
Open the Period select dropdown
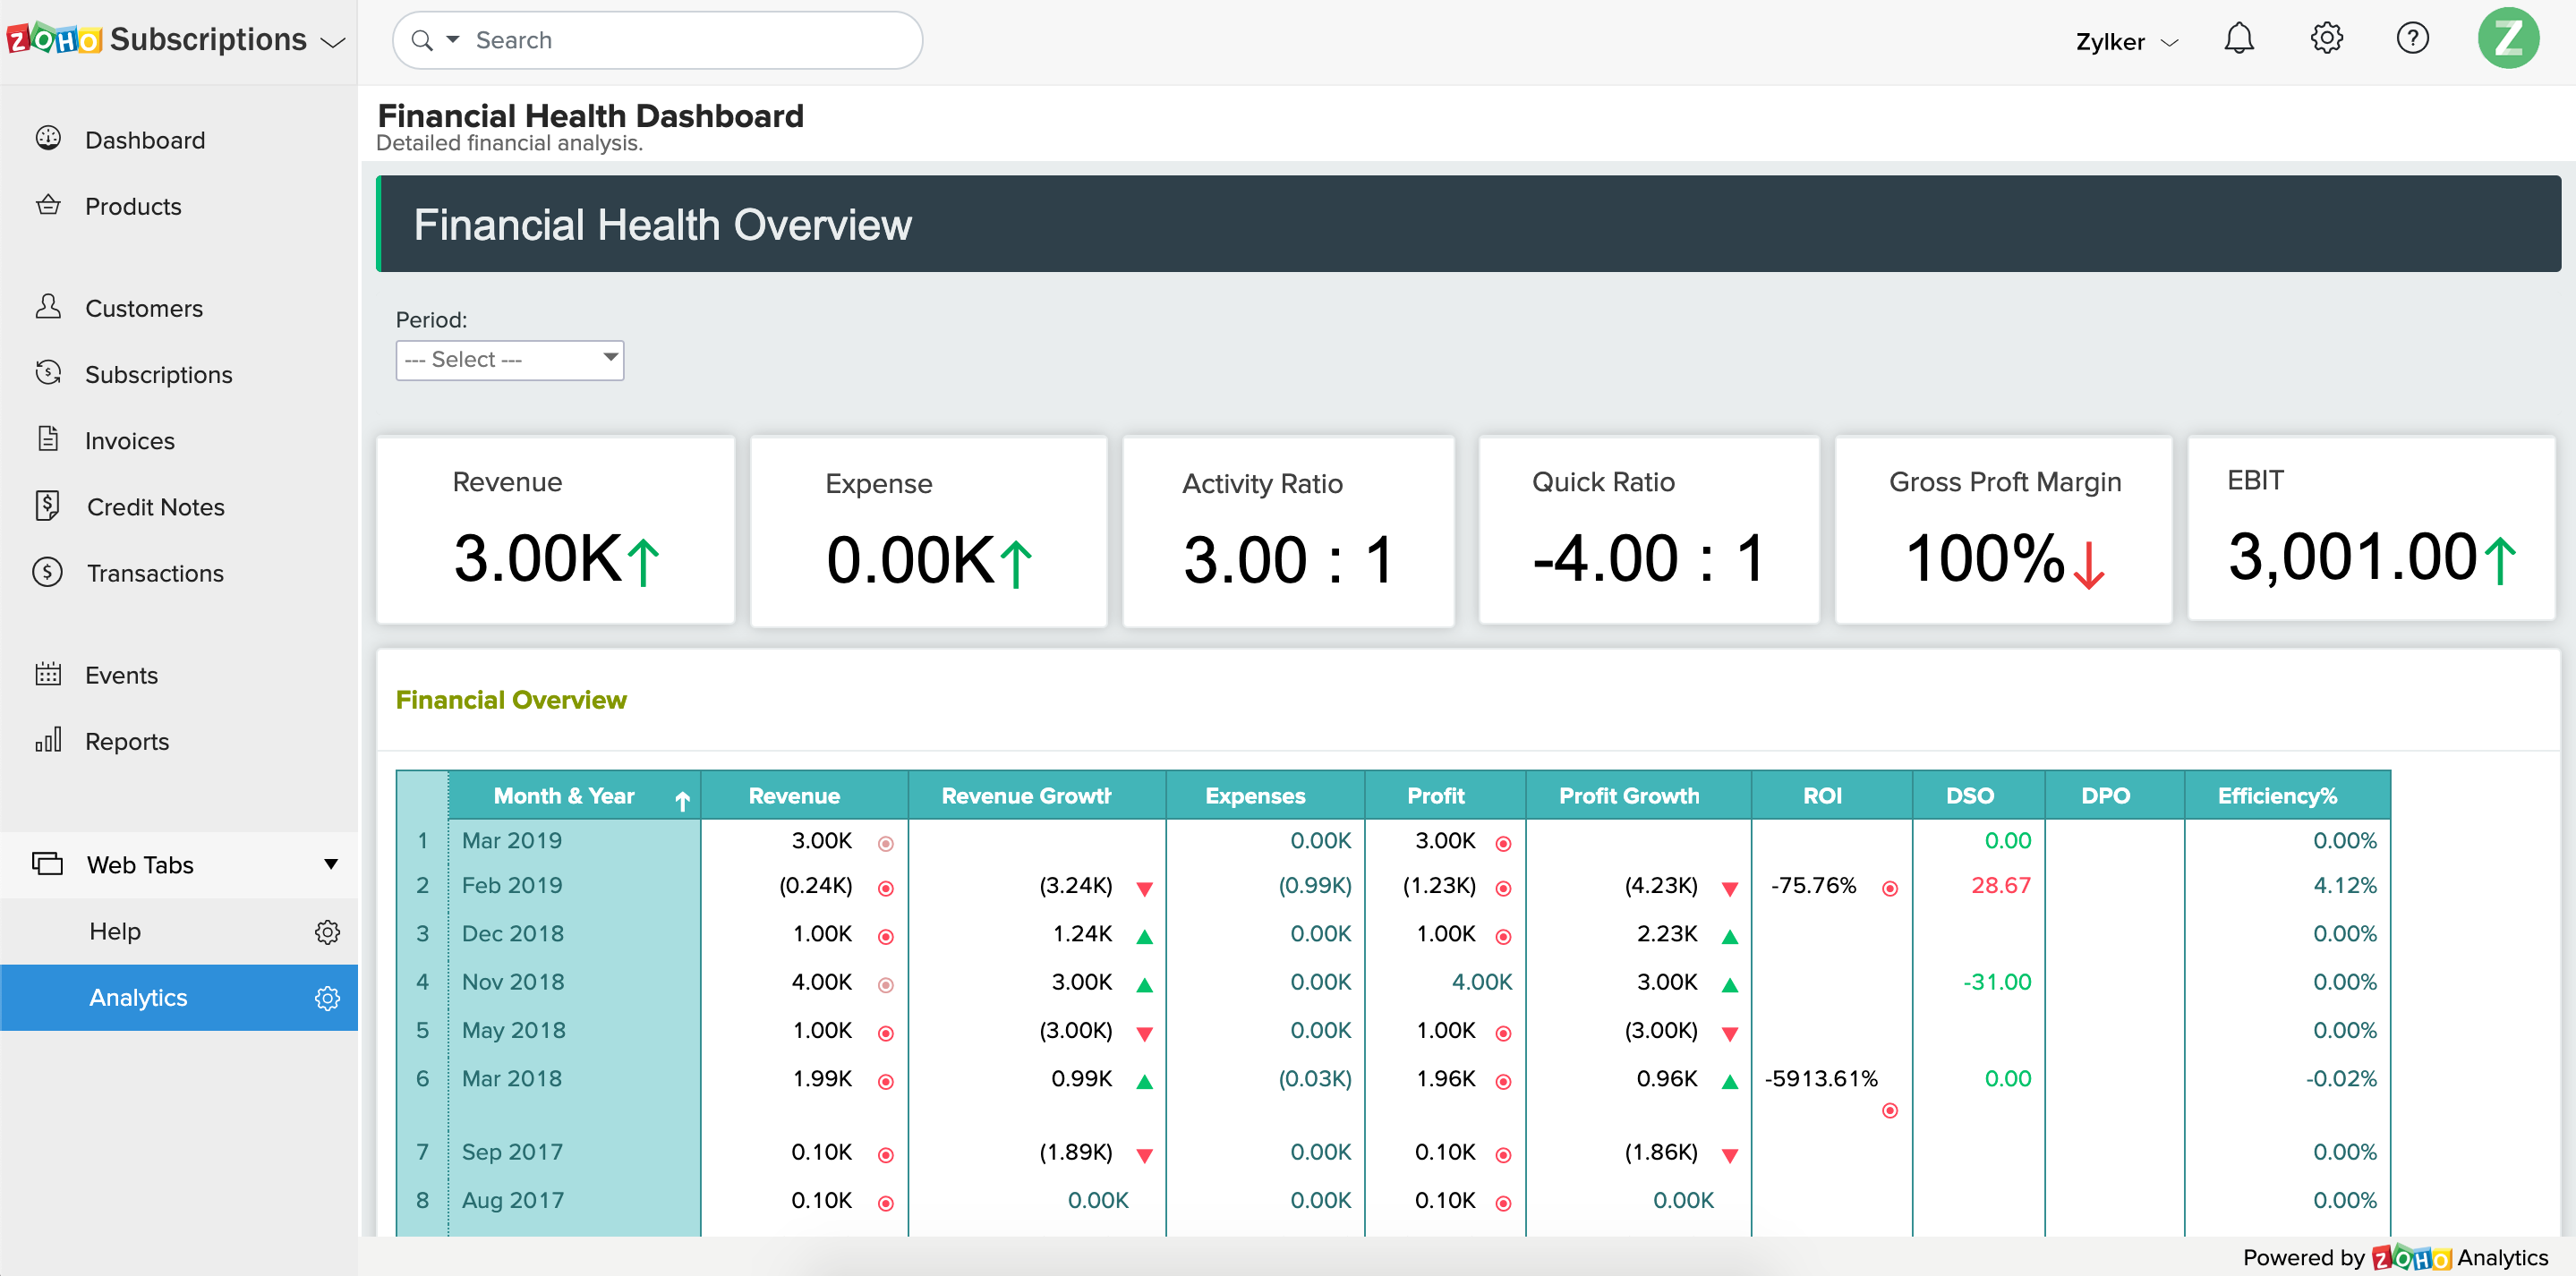point(509,360)
